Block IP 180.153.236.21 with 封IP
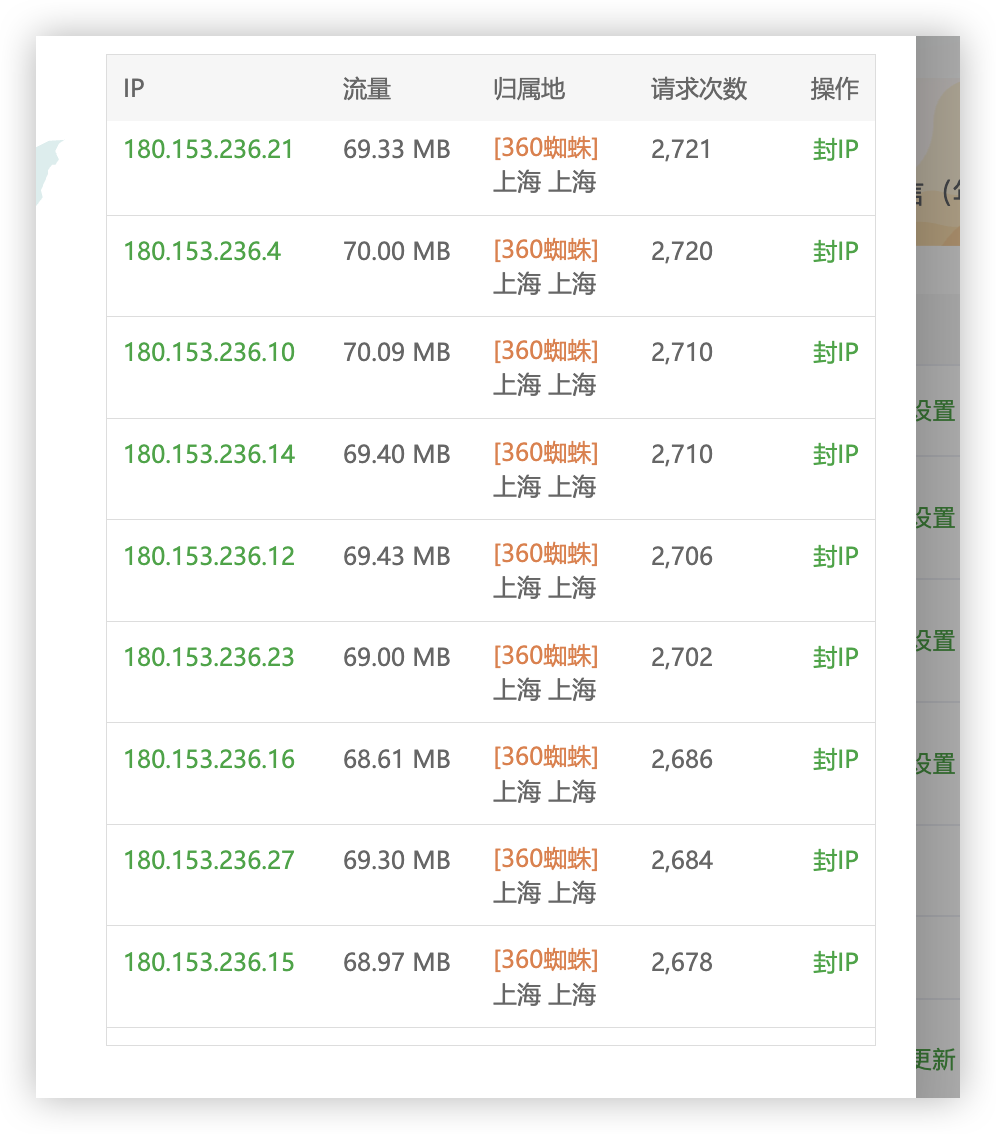Image resolution: width=996 pixels, height=1134 pixels. point(835,150)
